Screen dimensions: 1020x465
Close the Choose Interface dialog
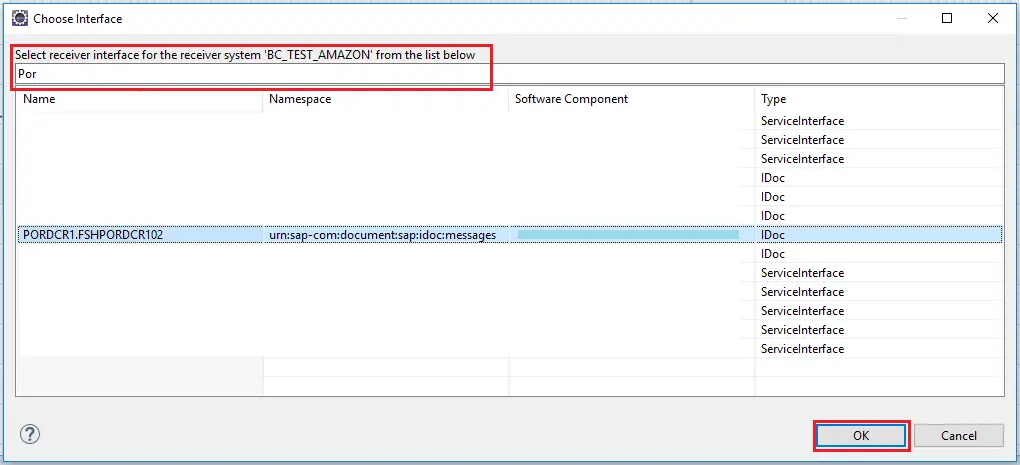pyautogui.click(x=993, y=18)
